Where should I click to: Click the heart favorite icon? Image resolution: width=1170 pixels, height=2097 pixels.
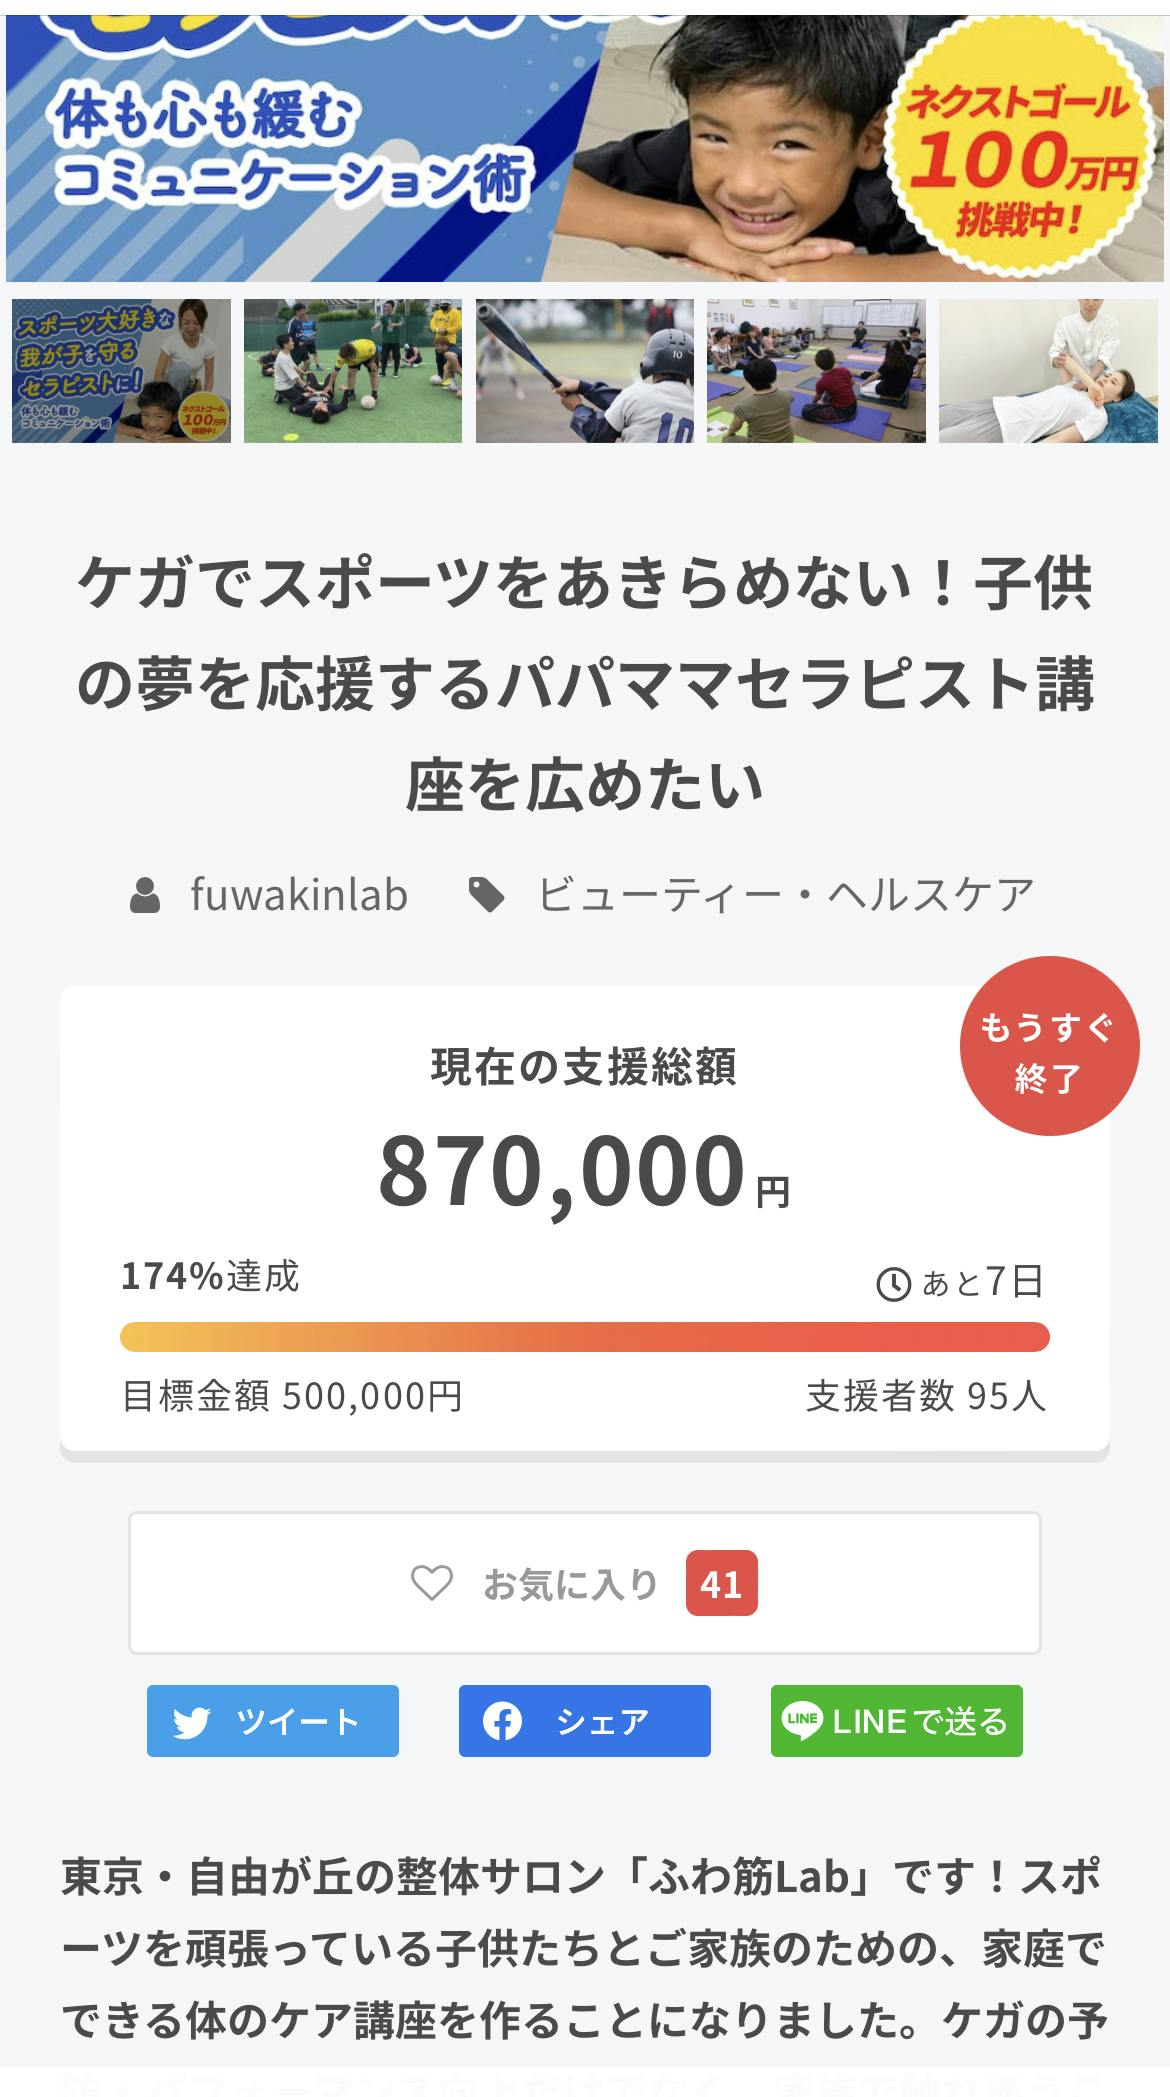click(432, 1583)
